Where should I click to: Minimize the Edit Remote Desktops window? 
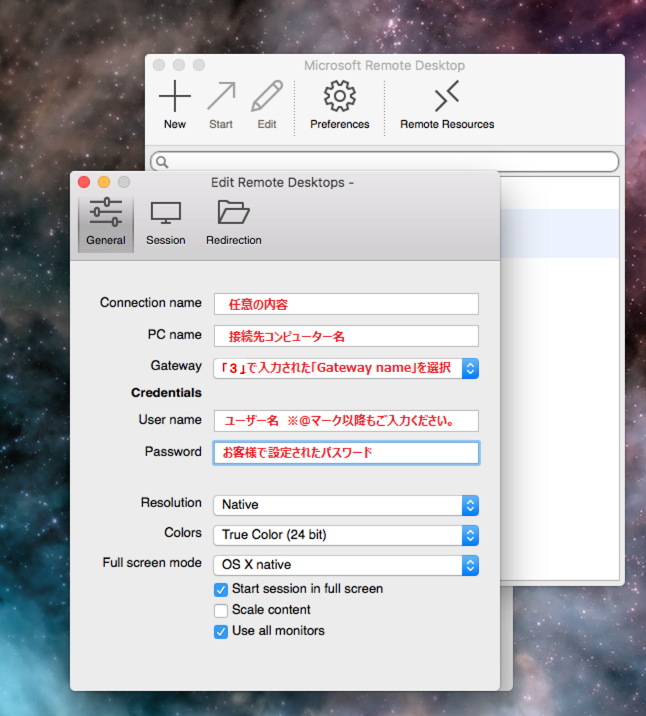point(104,182)
